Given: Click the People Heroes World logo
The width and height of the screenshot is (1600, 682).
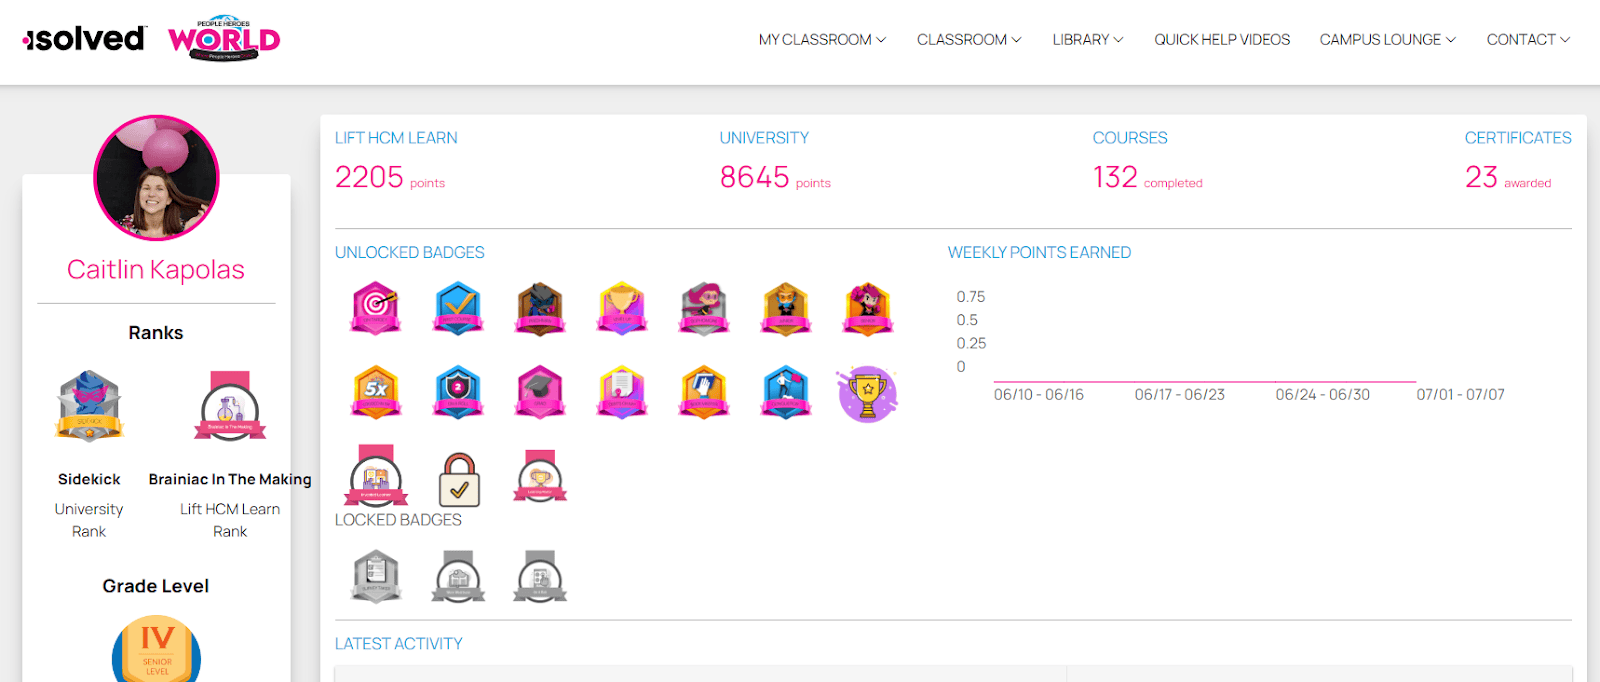Looking at the screenshot, I should click(224, 39).
